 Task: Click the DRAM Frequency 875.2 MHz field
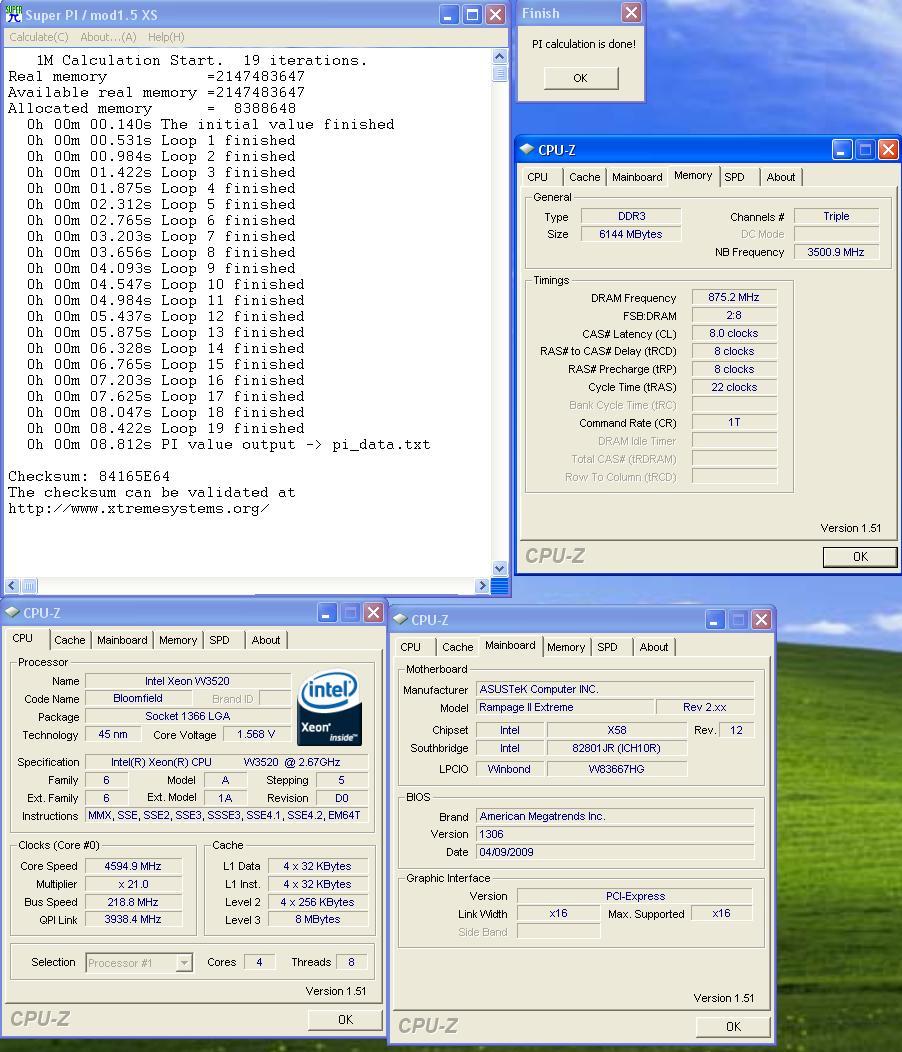(x=734, y=297)
